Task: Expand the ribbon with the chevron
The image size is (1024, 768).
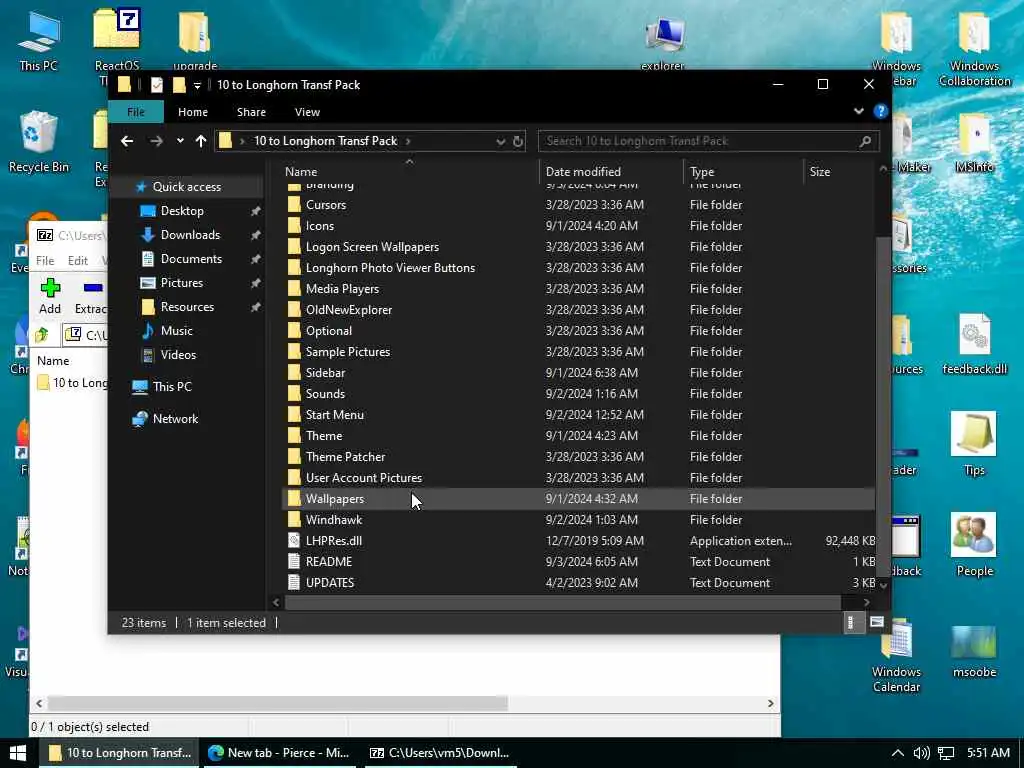Action: [x=859, y=111]
